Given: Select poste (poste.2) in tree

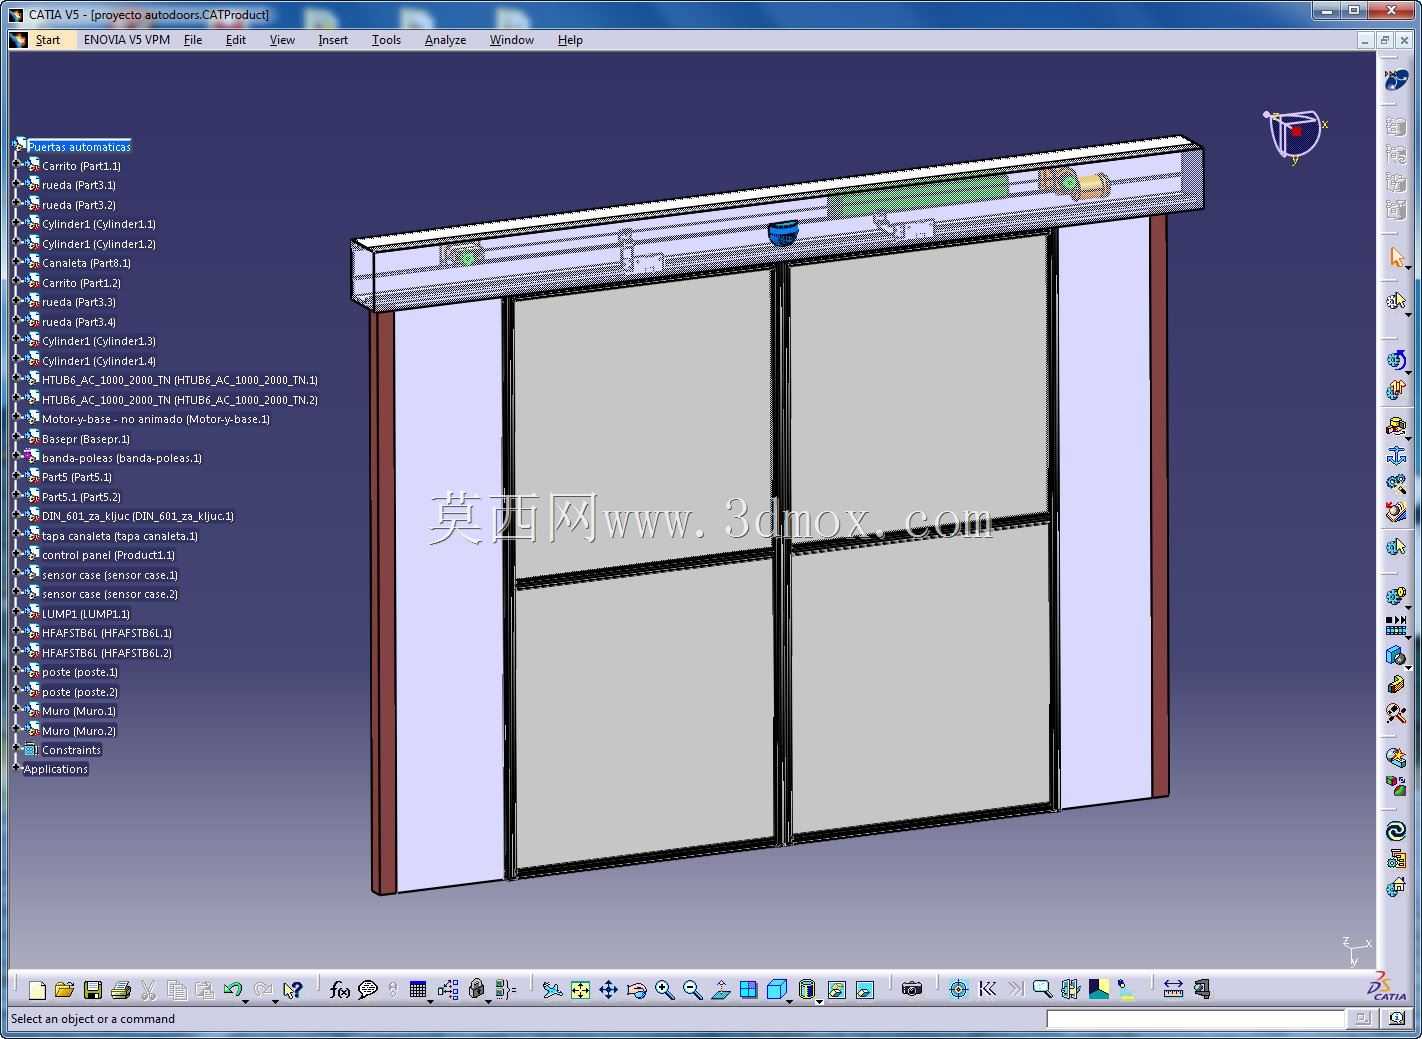Looking at the screenshot, I should (80, 692).
